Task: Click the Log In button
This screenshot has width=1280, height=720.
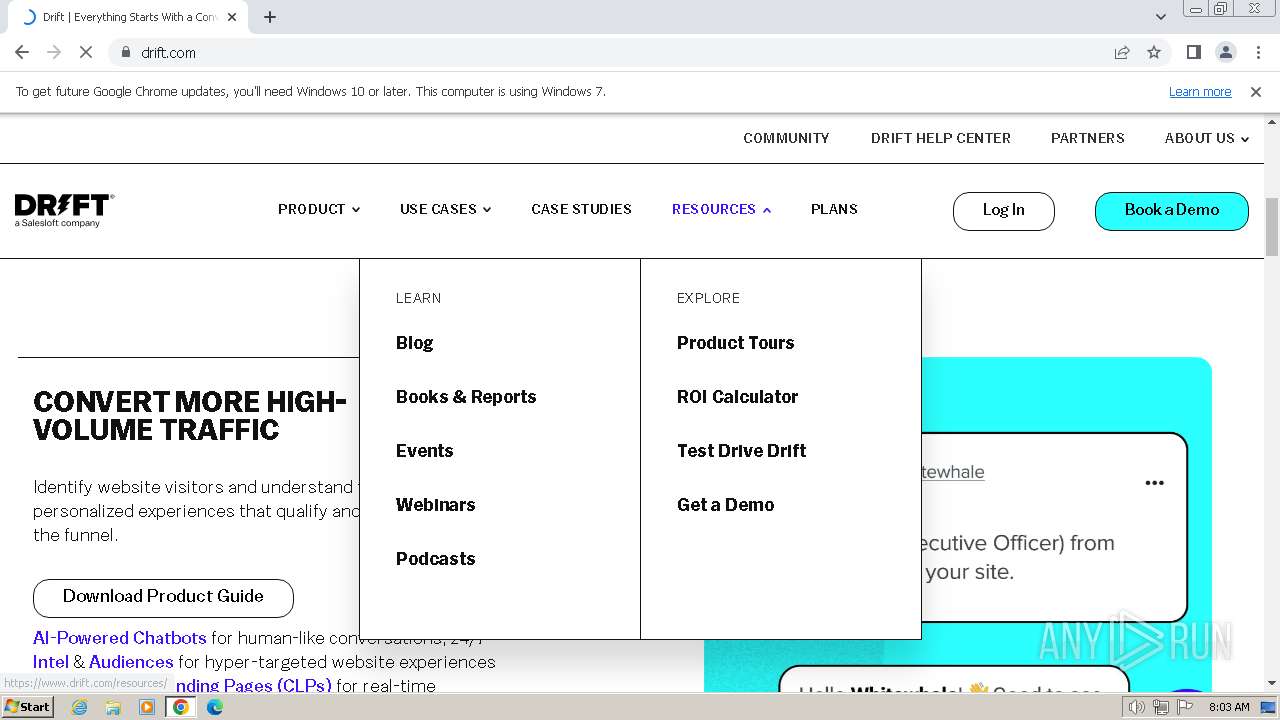Action: [x=1003, y=210]
